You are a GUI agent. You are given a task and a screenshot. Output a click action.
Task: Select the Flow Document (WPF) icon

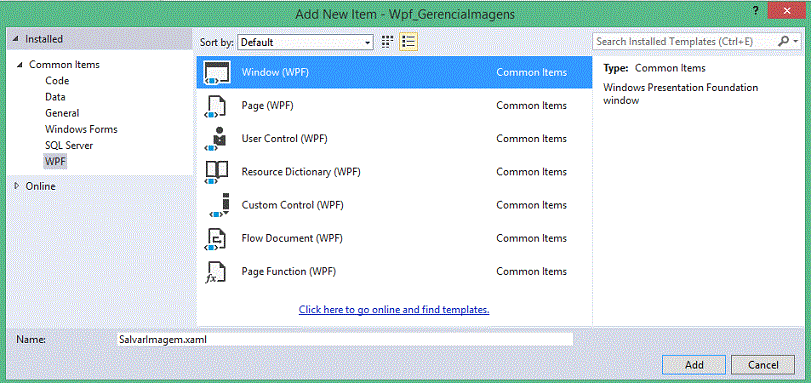pyautogui.click(x=216, y=238)
